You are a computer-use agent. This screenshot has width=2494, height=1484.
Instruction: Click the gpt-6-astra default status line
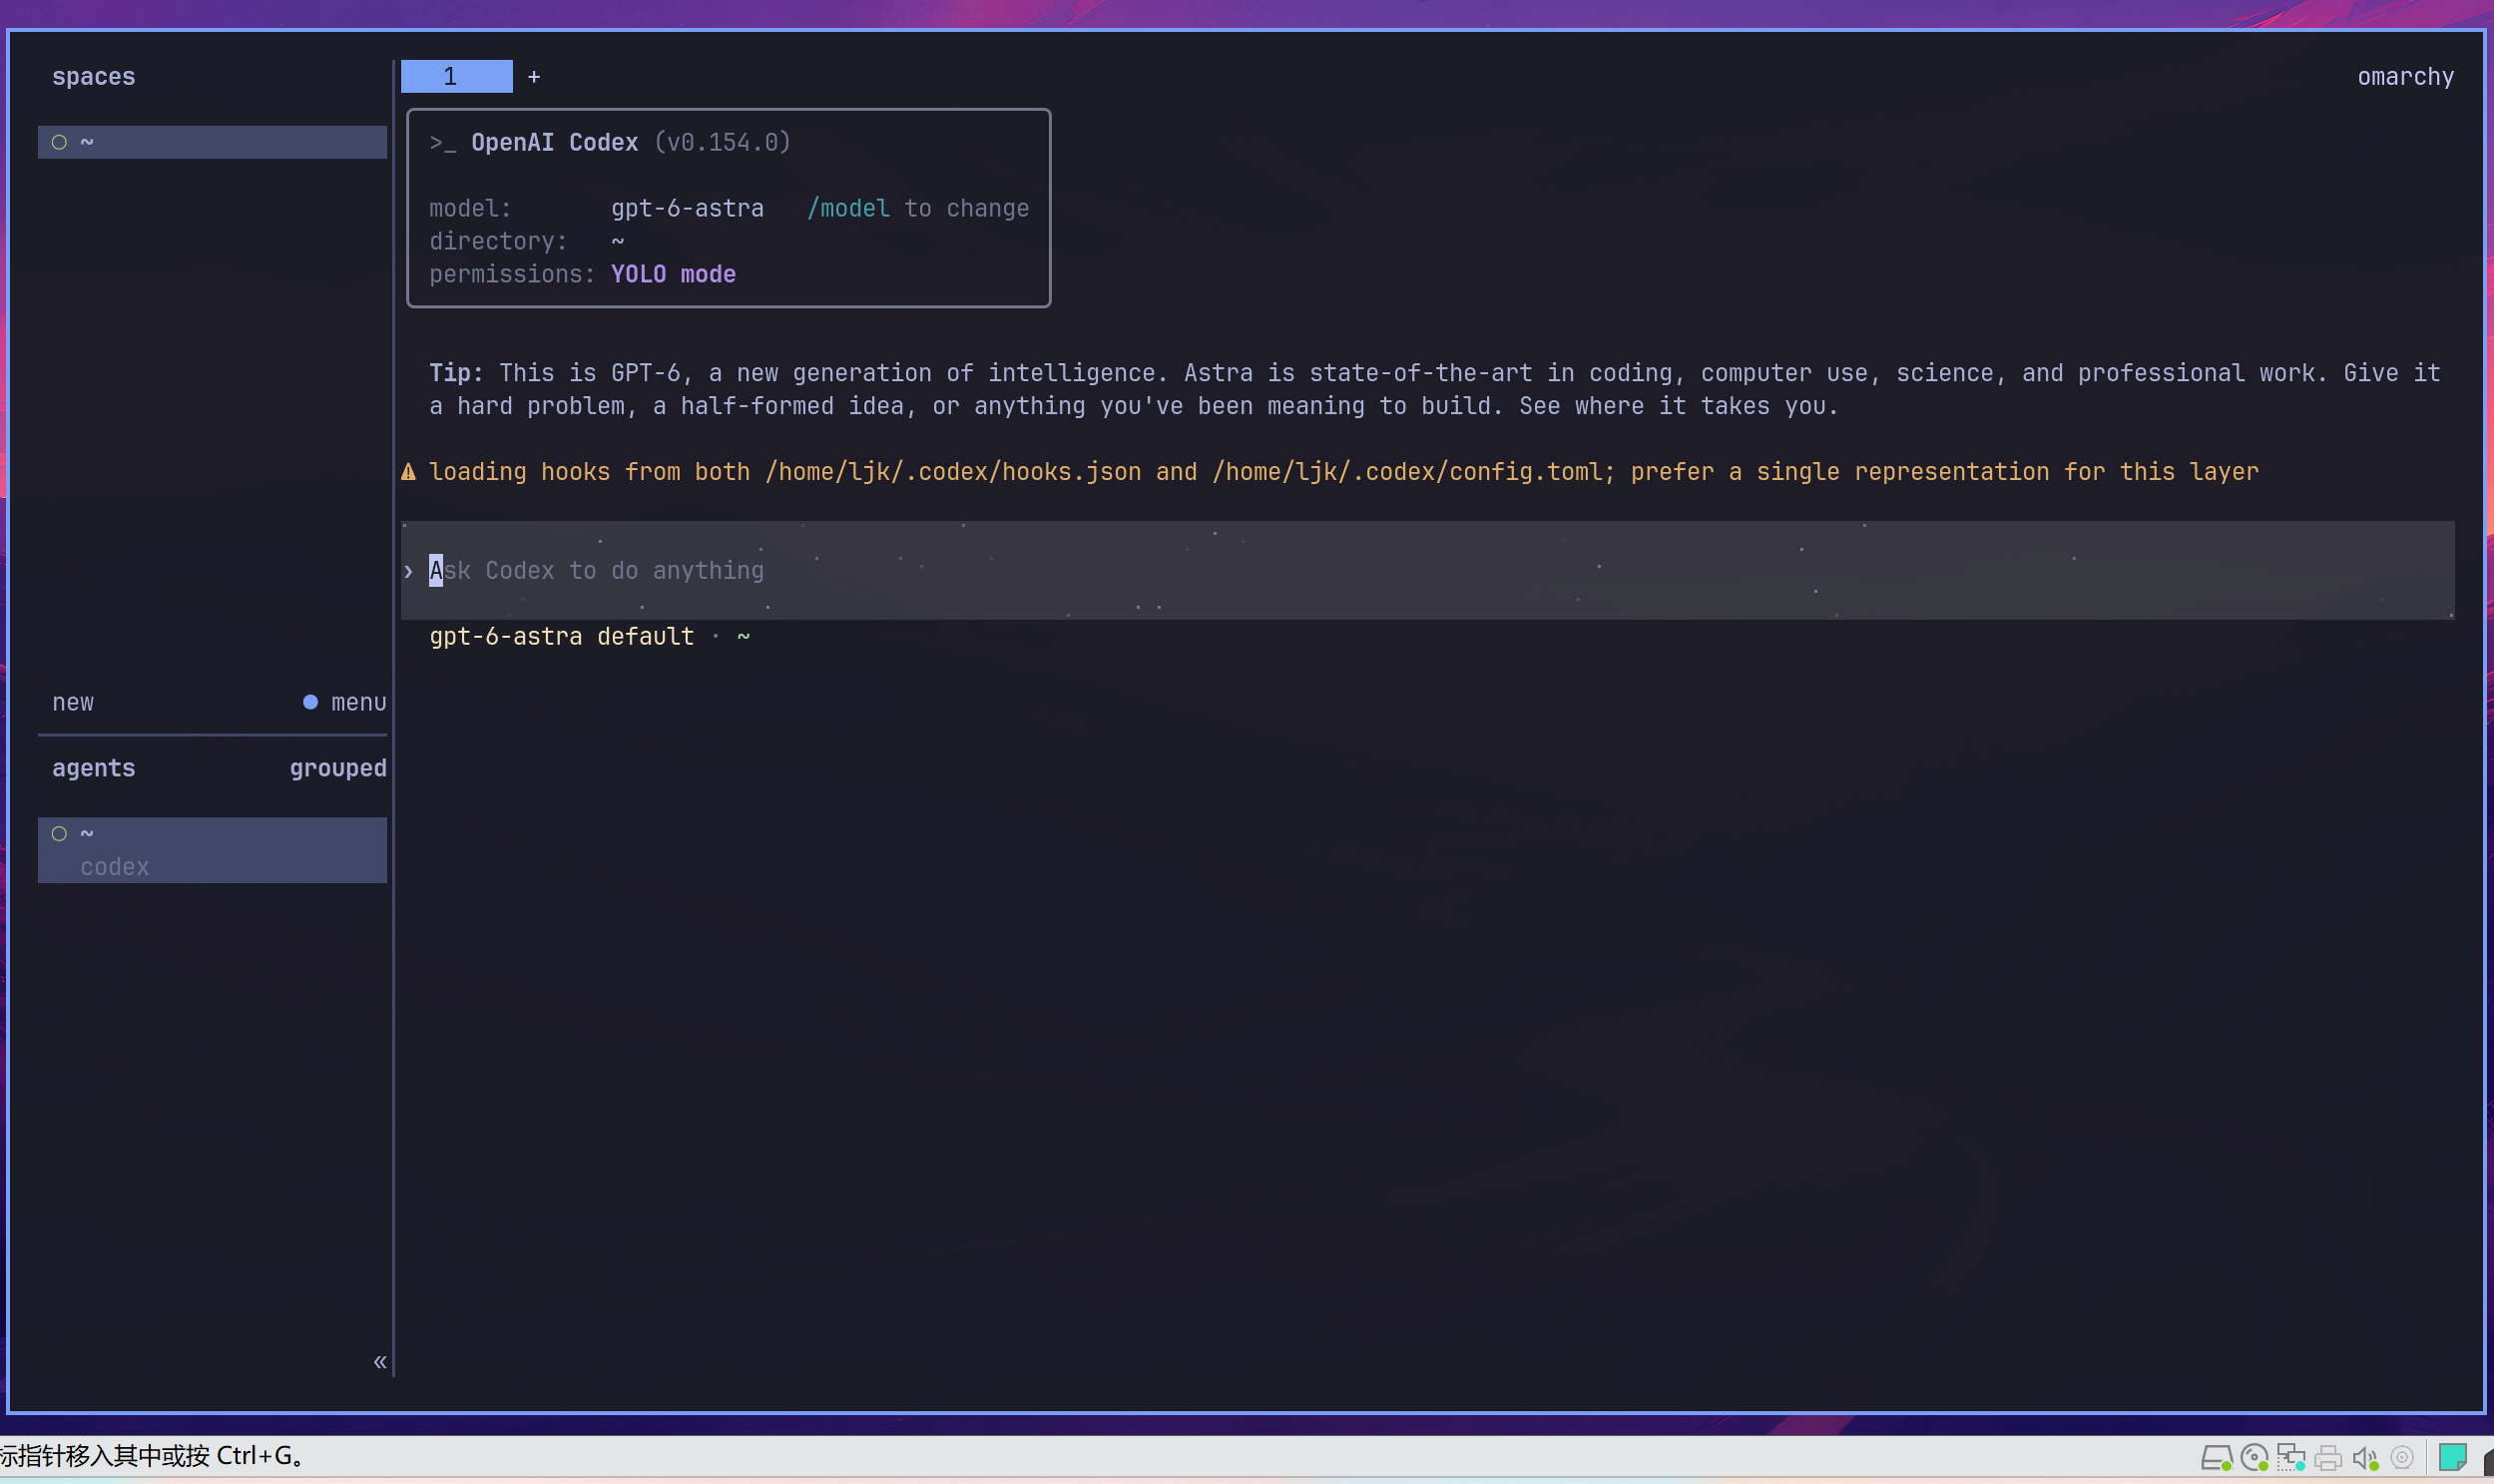click(562, 636)
